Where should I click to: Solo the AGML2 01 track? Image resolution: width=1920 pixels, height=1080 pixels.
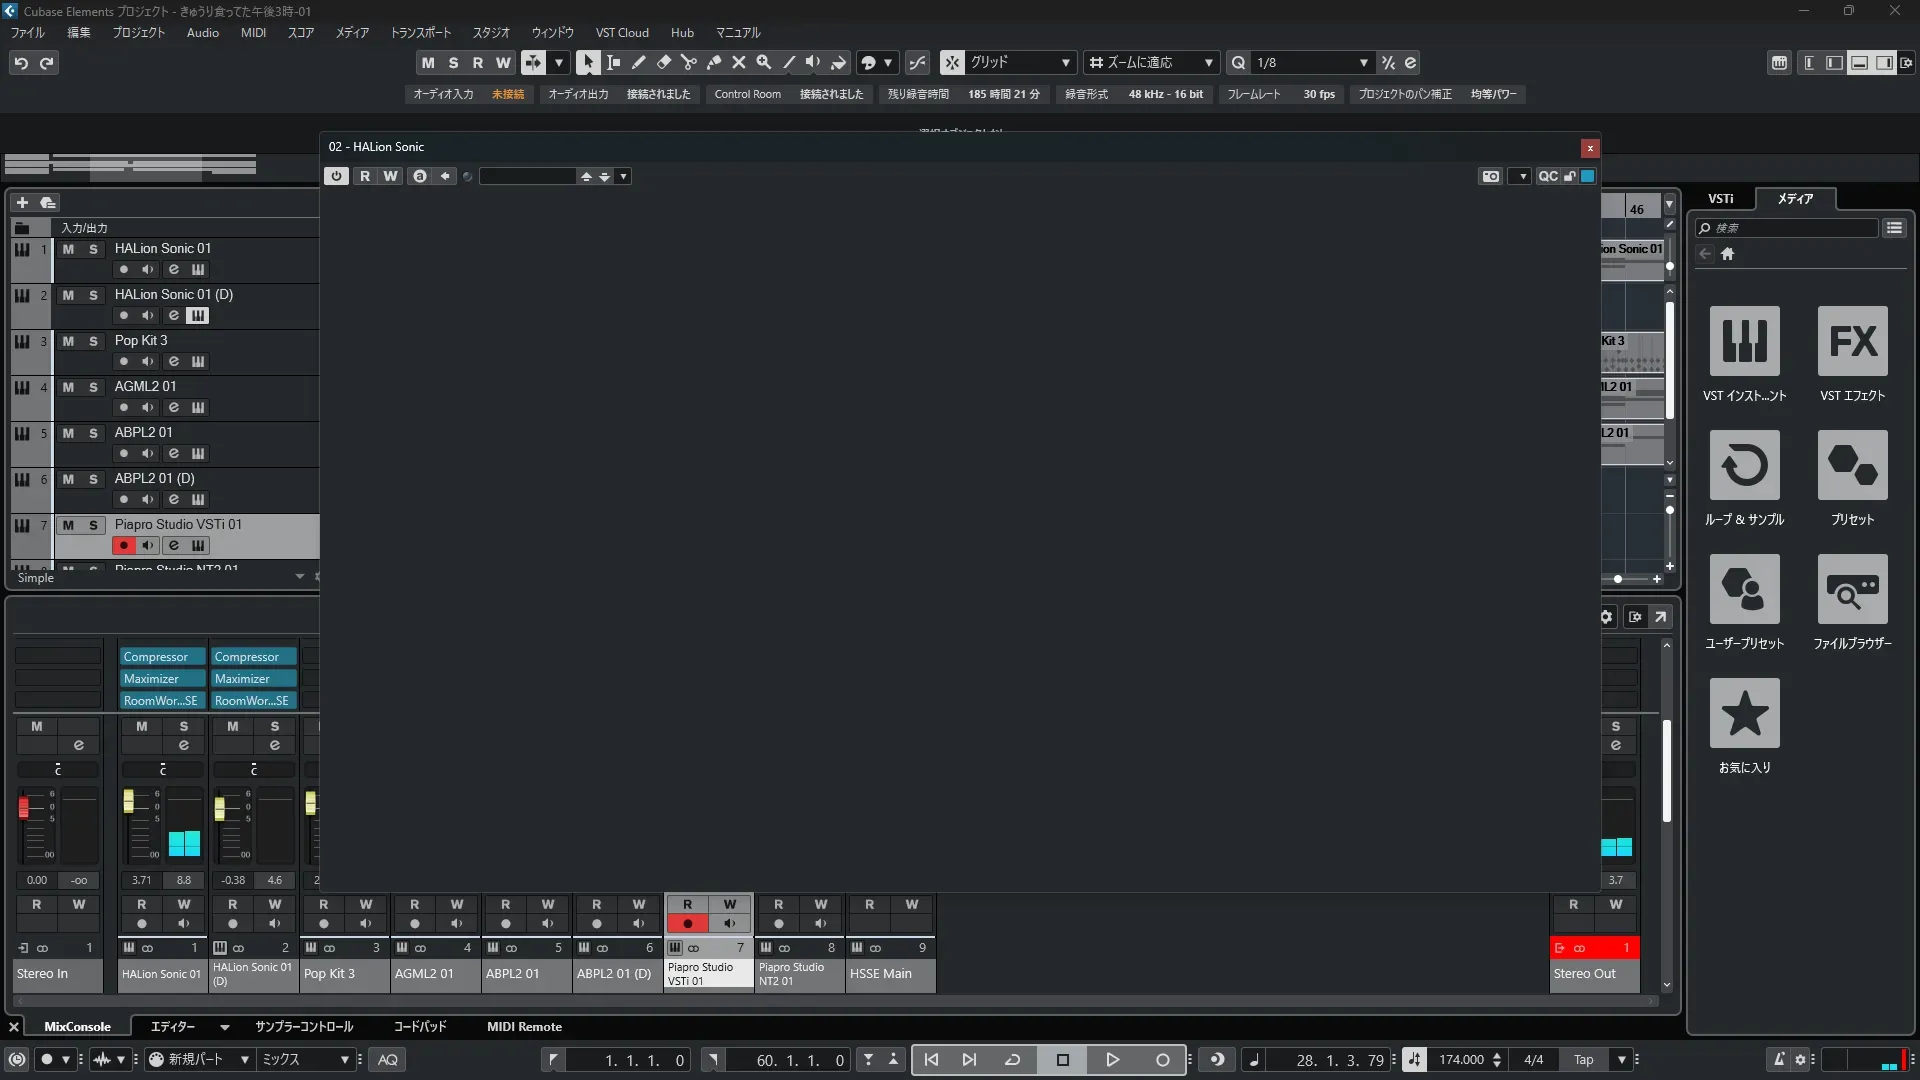click(x=93, y=387)
